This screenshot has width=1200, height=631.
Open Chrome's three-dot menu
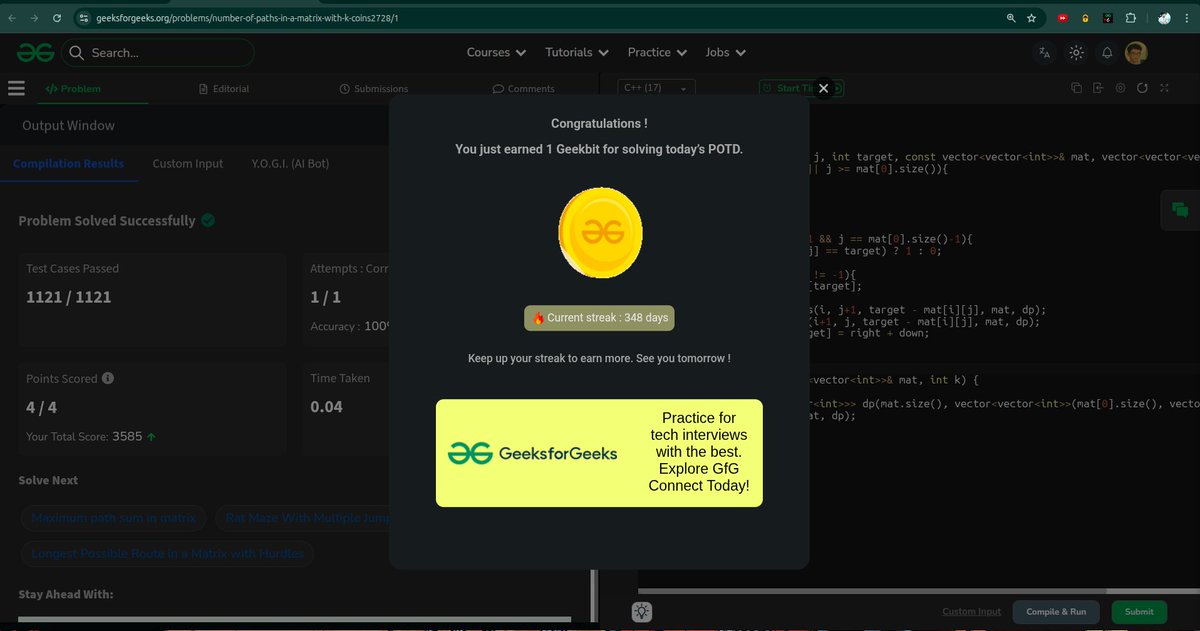[x=1187, y=18]
